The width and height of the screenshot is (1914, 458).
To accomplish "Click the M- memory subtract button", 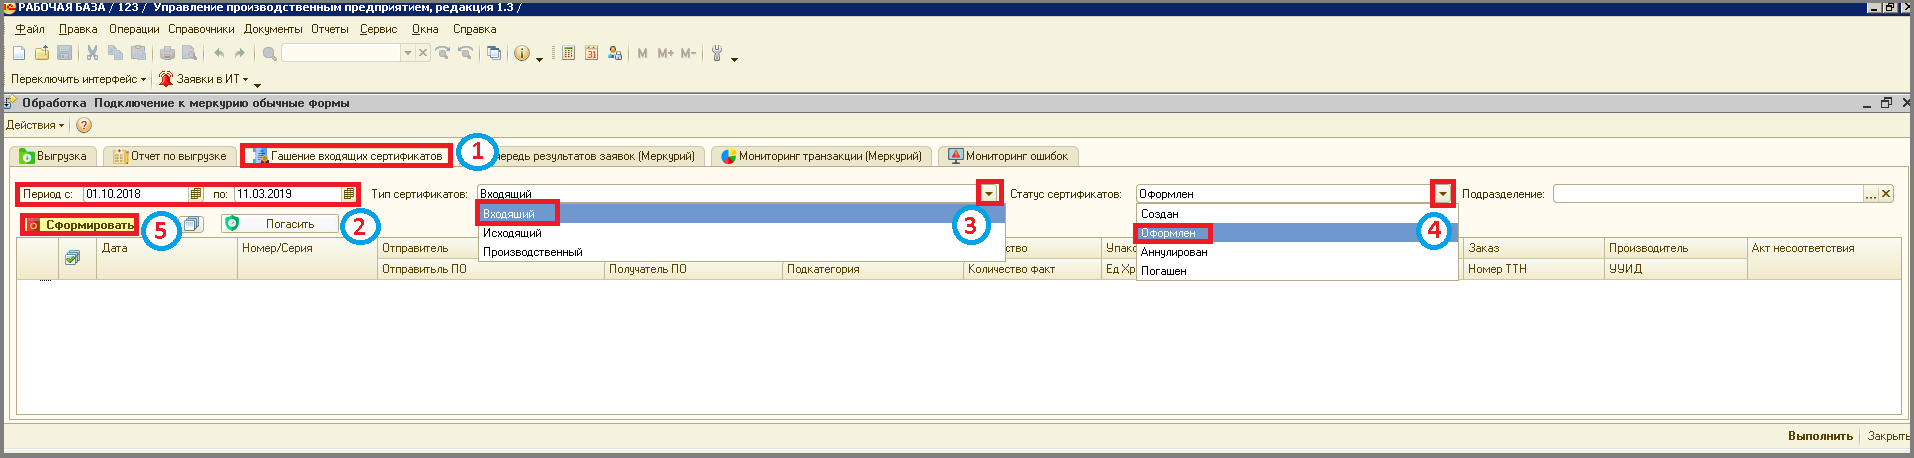I will pyautogui.click(x=688, y=53).
